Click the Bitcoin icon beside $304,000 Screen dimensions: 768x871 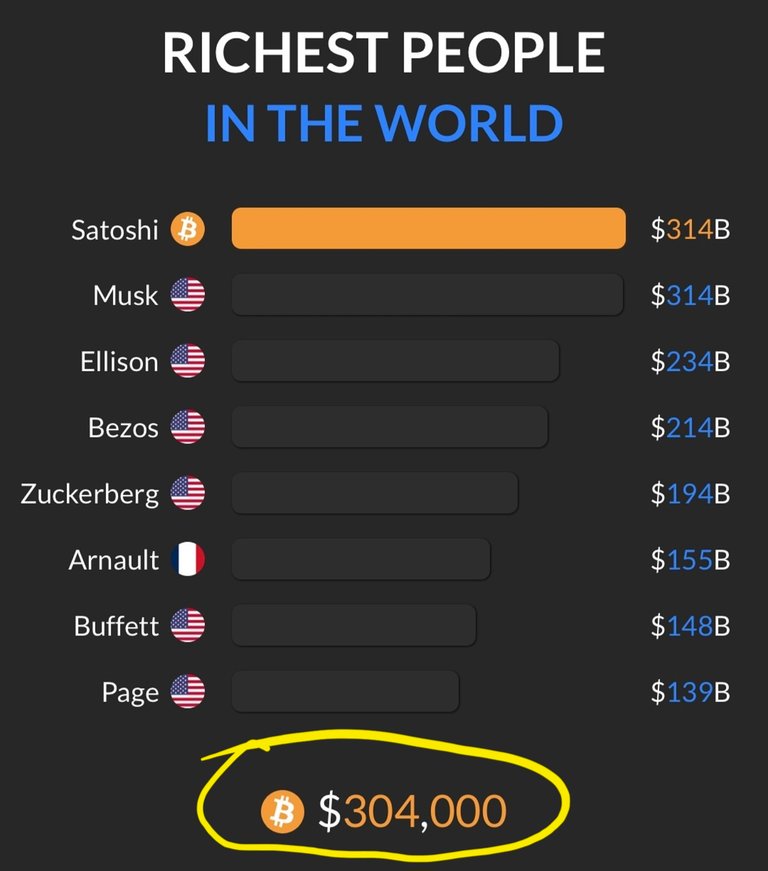pos(283,812)
